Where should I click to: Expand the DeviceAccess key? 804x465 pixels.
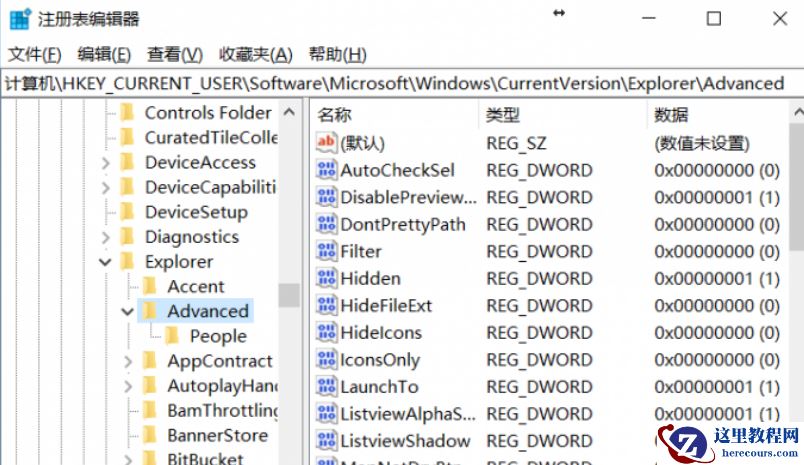pos(106,163)
